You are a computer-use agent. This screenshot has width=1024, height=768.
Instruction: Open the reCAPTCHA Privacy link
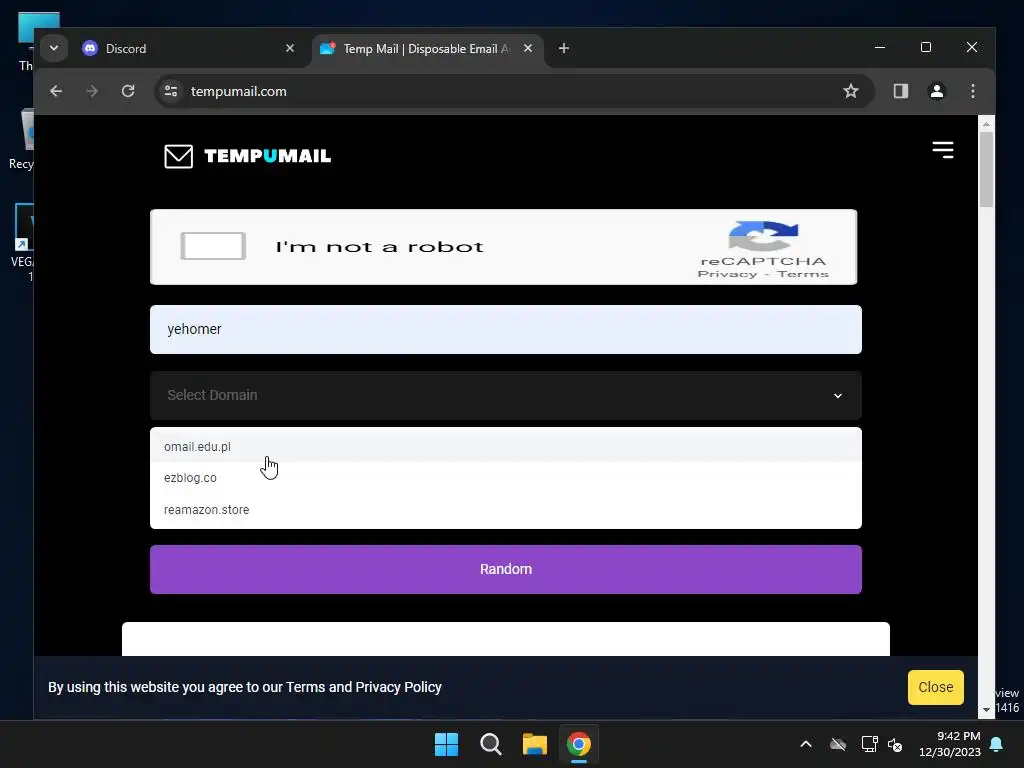coord(727,274)
